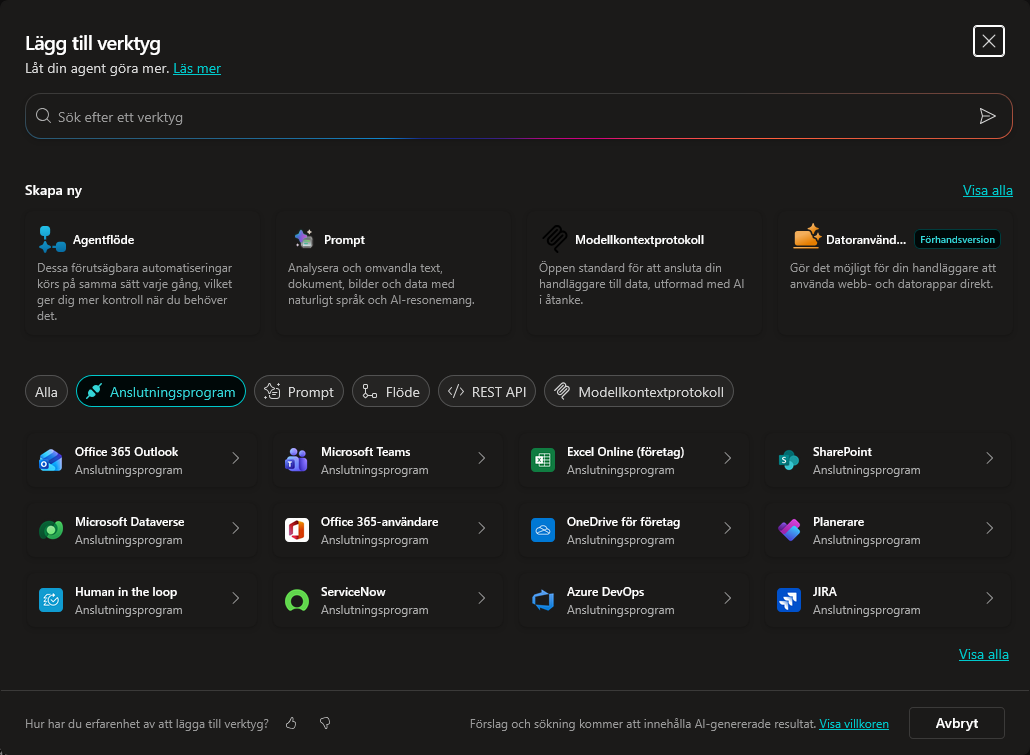Screen dimensions: 1030x755
Task: Click the Excel Online (företag) icon
Action: point(543,461)
